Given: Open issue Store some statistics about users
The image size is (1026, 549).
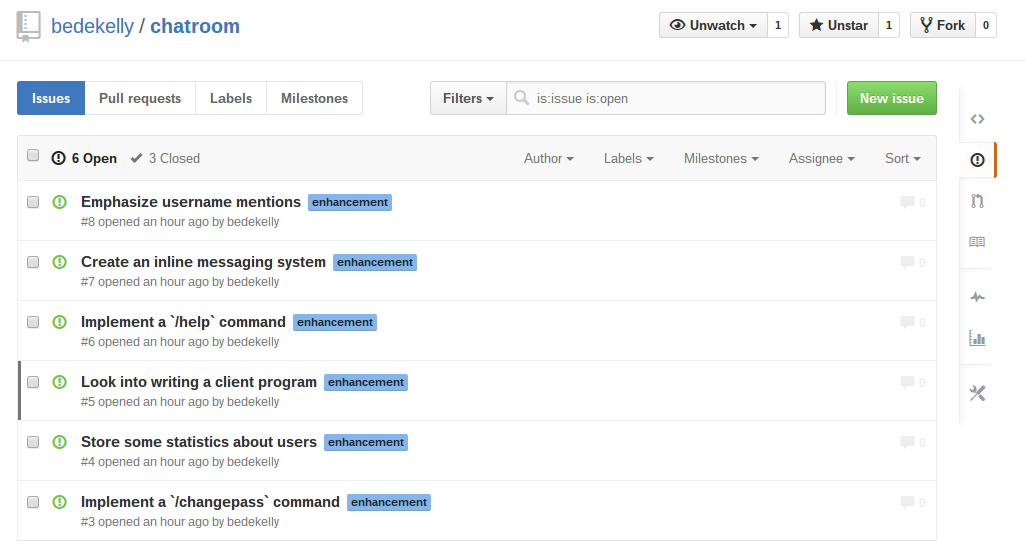Looking at the screenshot, I should [x=199, y=442].
